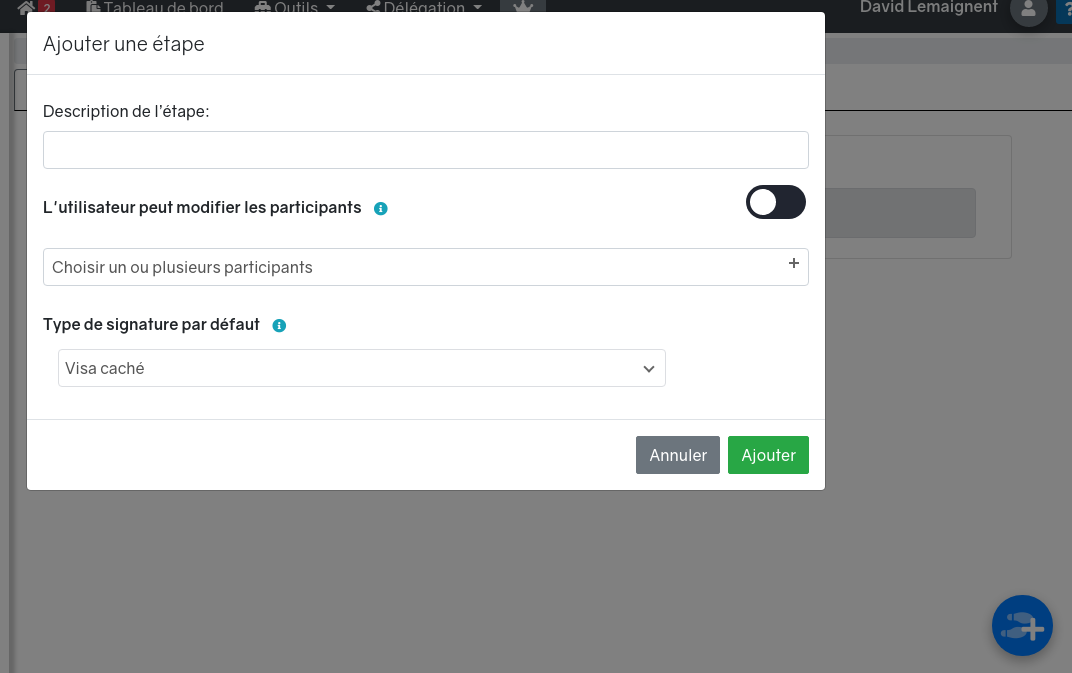The width and height of the screenshot is (1072, 673).
Task: Click the Ajouter button
Action: click(768, 455)
